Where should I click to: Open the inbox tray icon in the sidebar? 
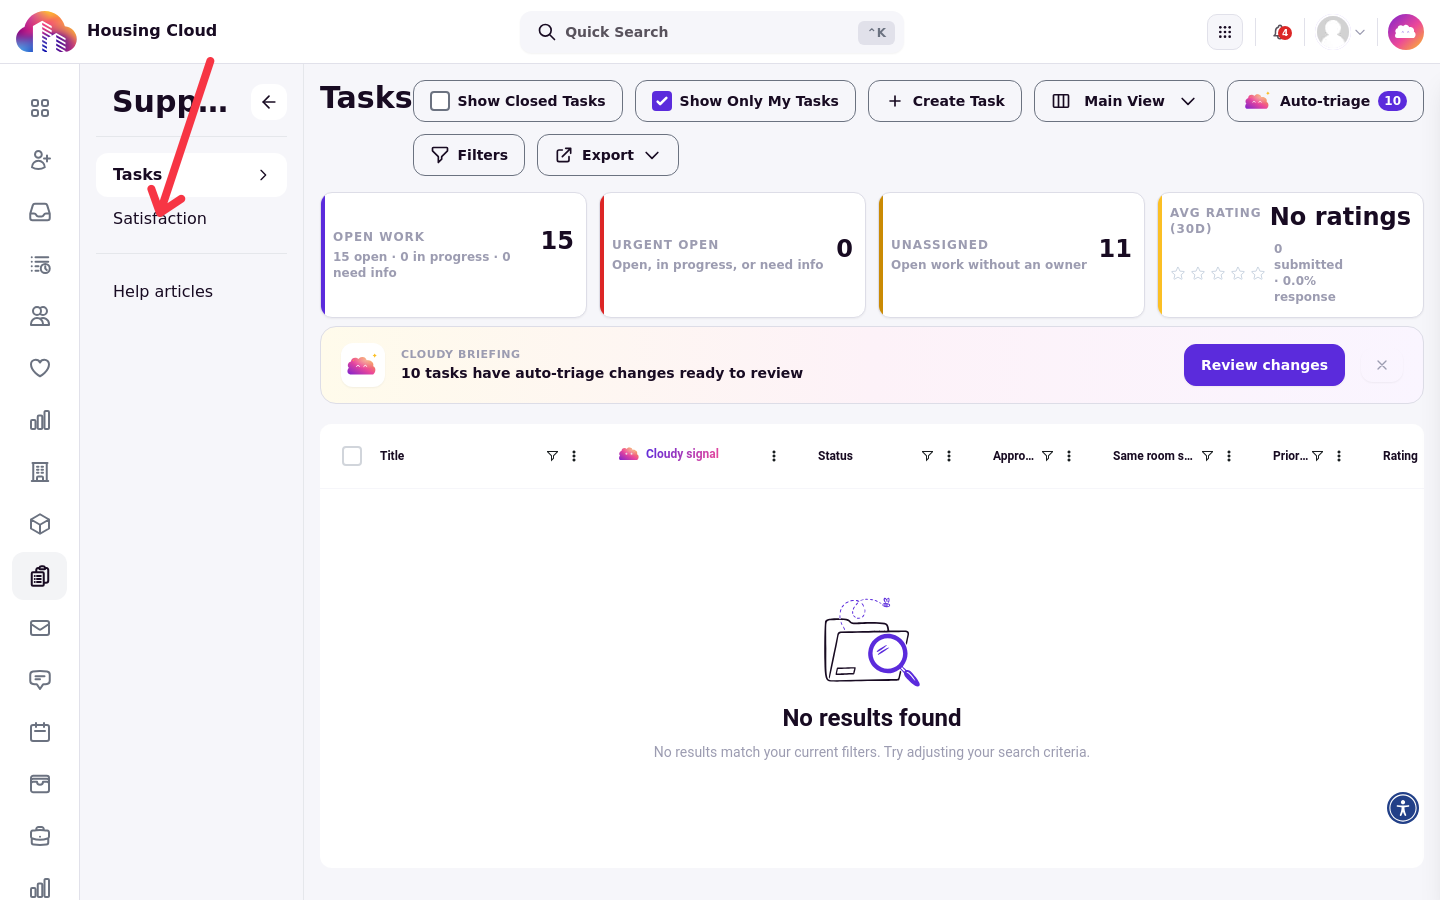click(40, 212)
